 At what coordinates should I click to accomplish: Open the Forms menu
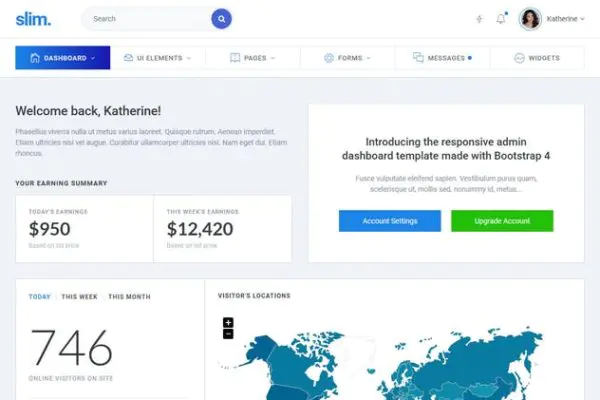[x=348, y=58]
